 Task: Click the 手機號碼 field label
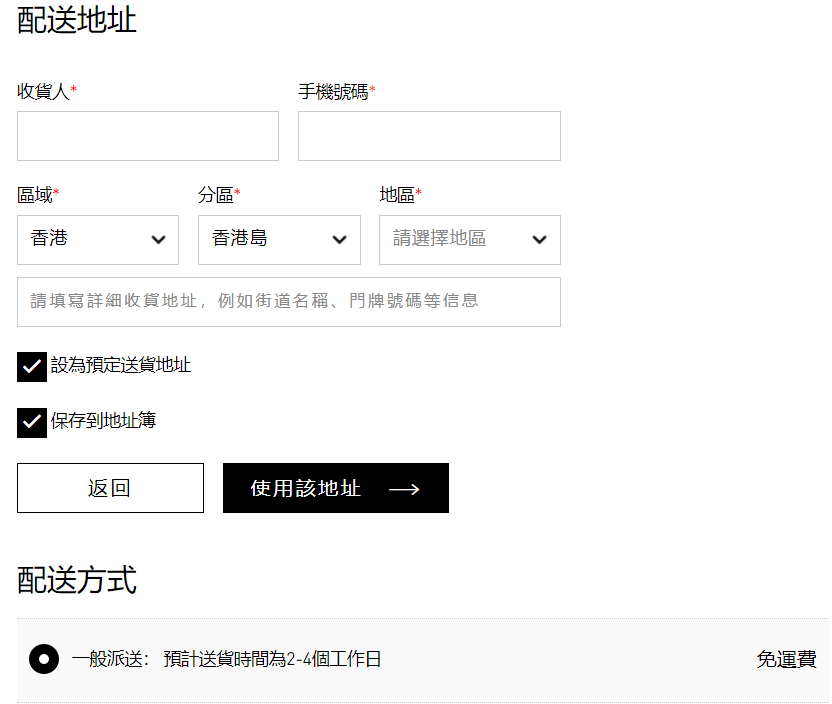point(333,92)
